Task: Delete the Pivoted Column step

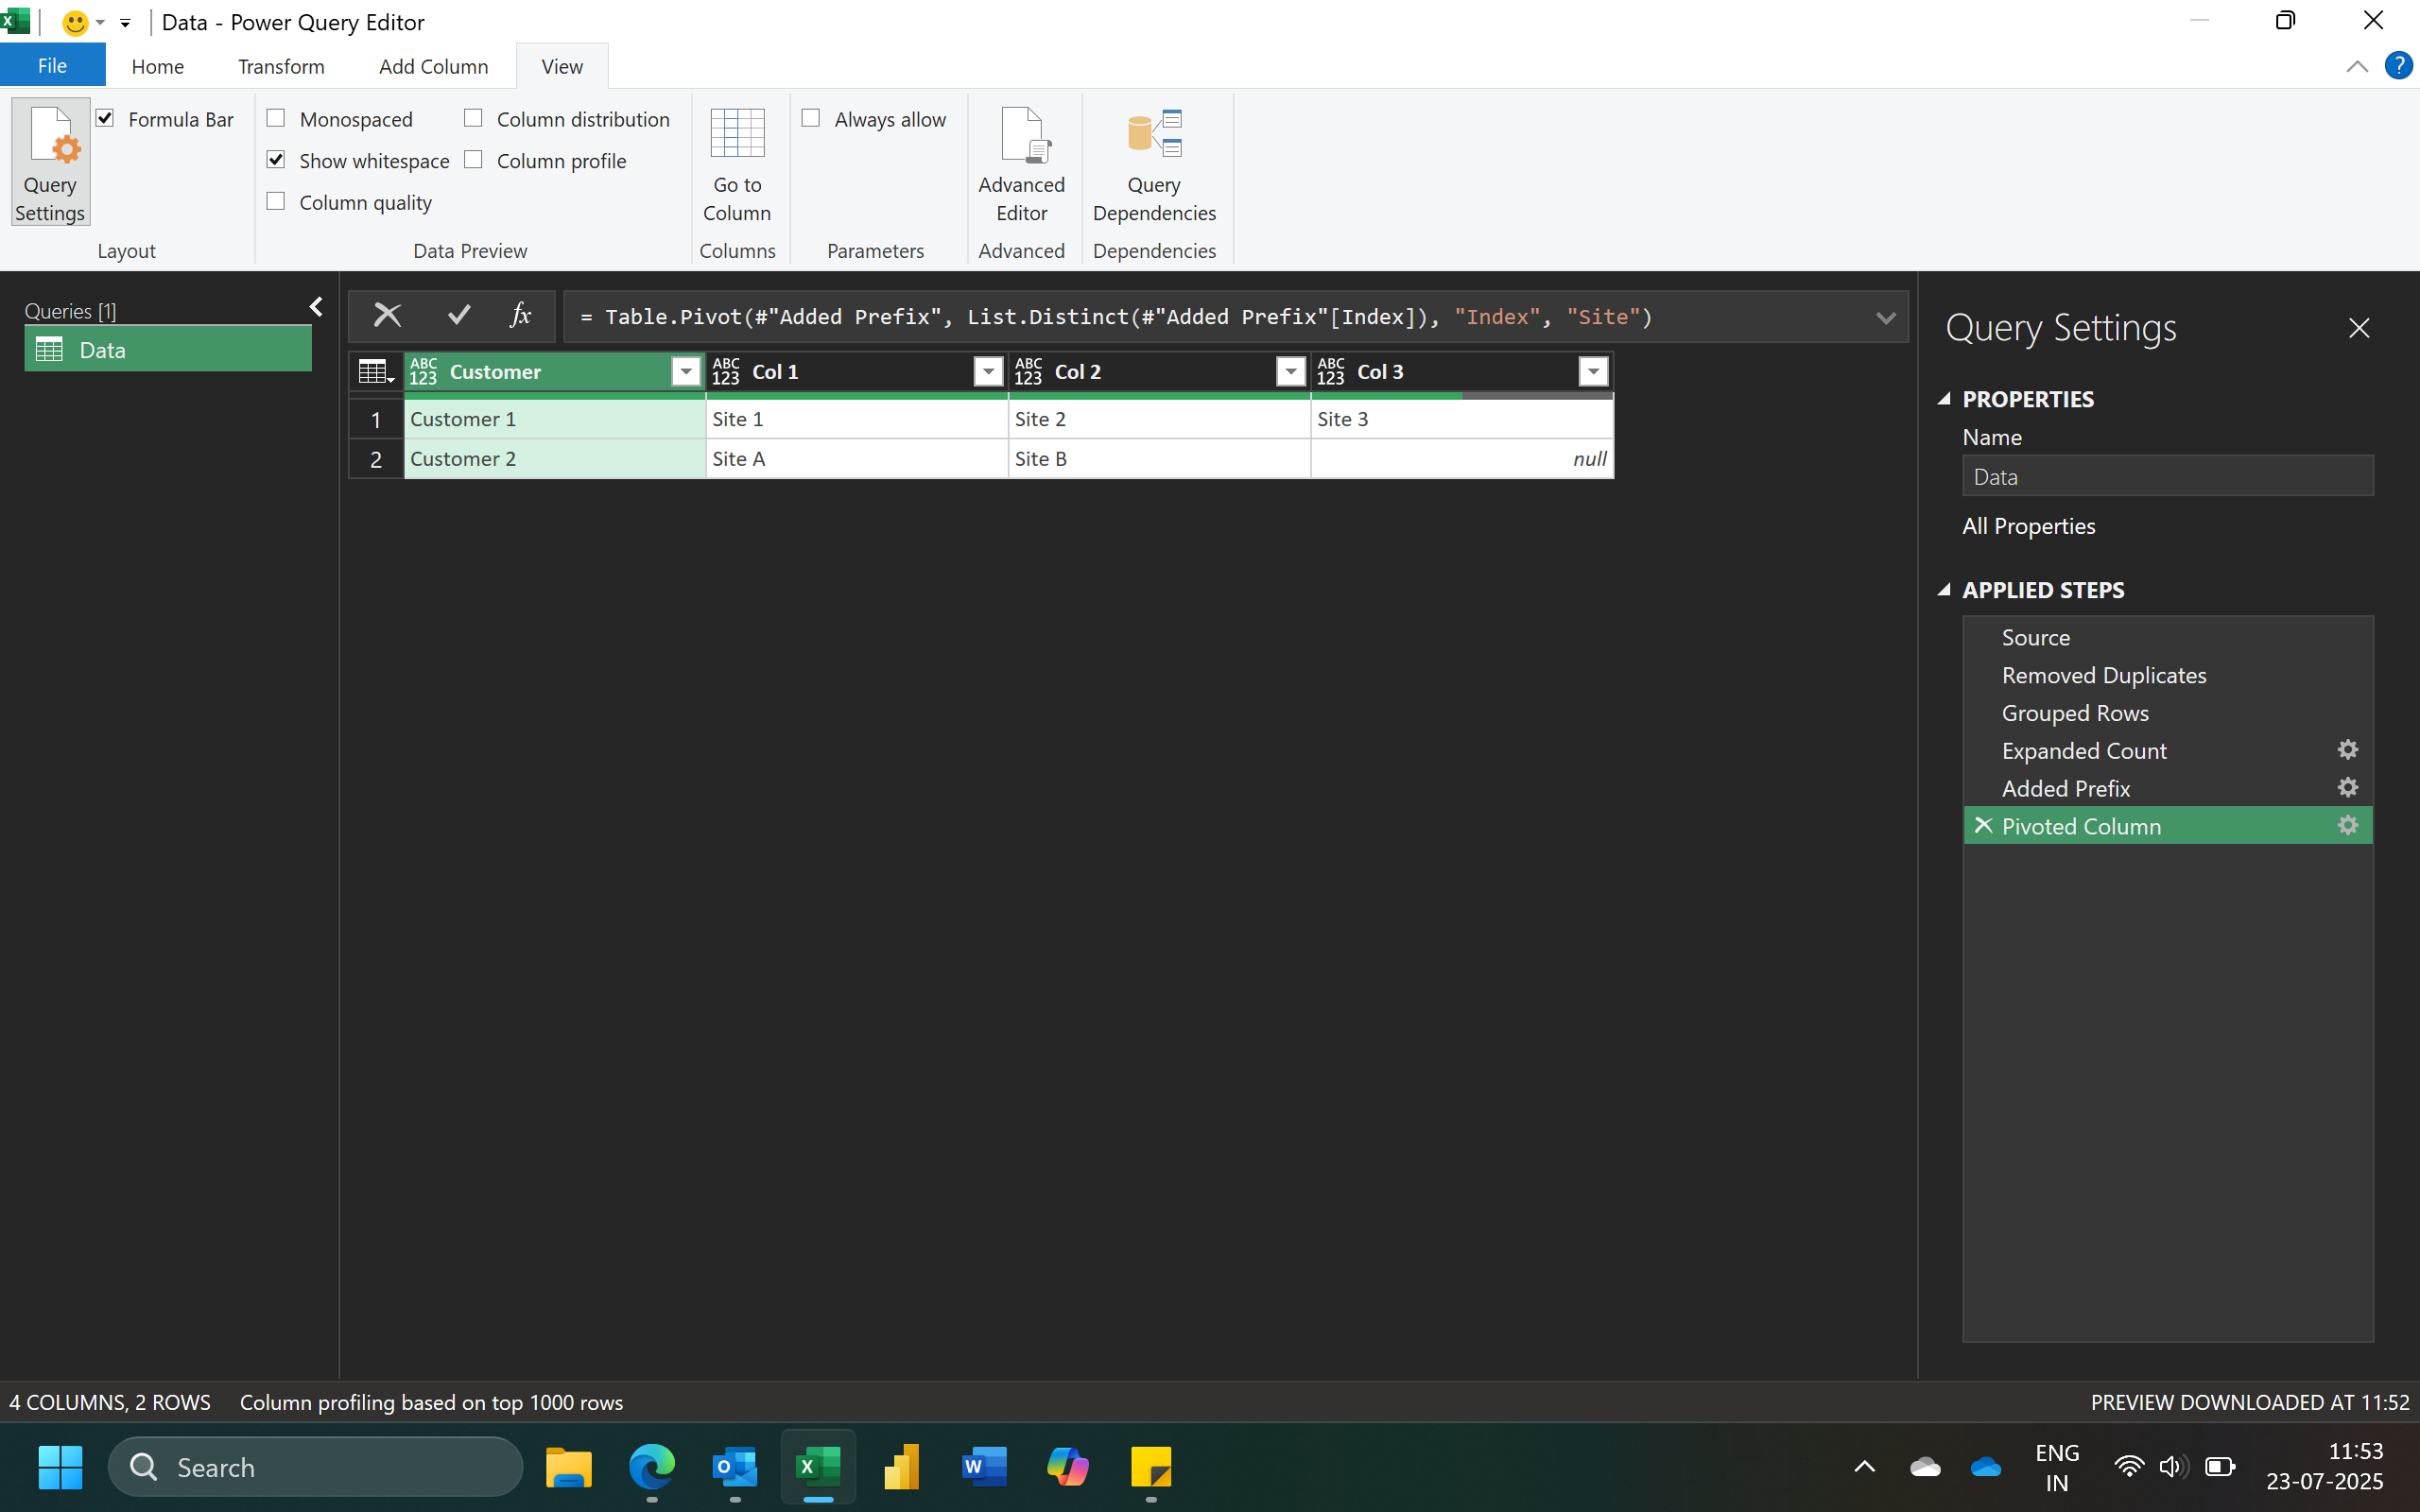Action: click(x=1983, y=826)
